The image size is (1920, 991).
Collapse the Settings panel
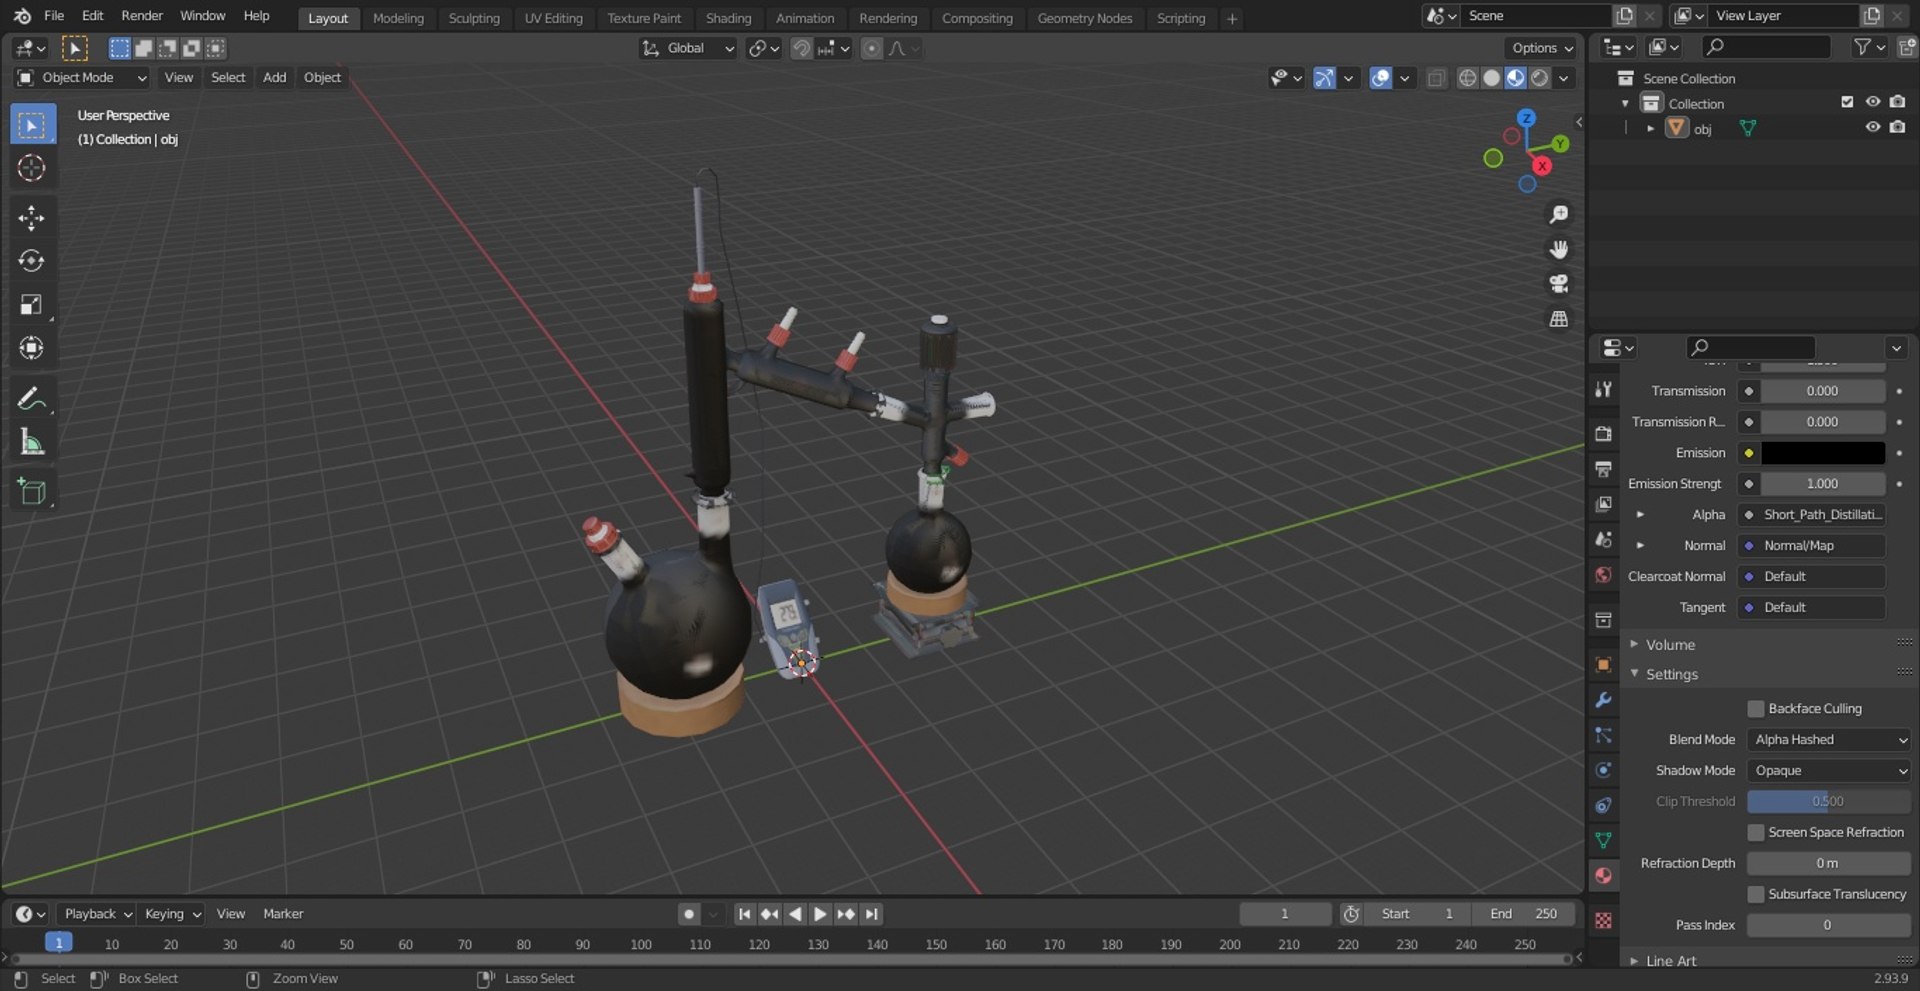pyautogui.click(x=1671, y=675)
